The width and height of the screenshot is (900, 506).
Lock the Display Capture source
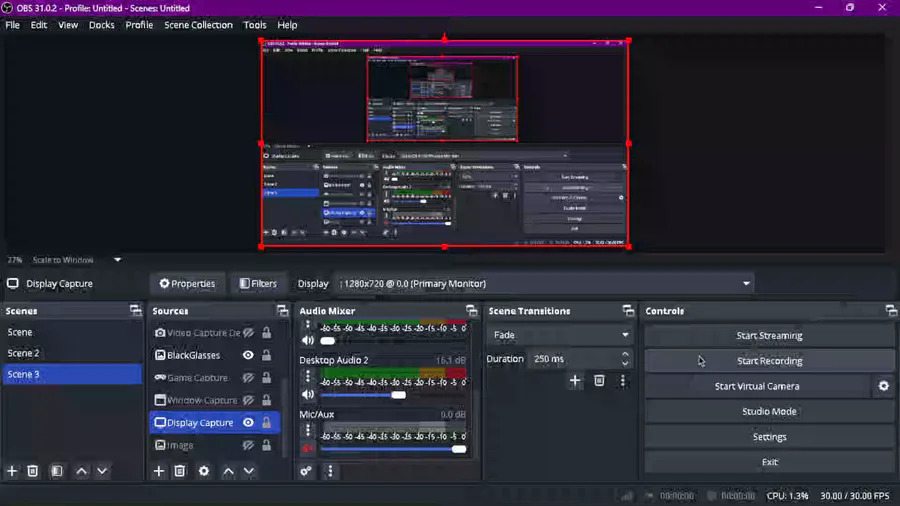(x=266, y=422)
